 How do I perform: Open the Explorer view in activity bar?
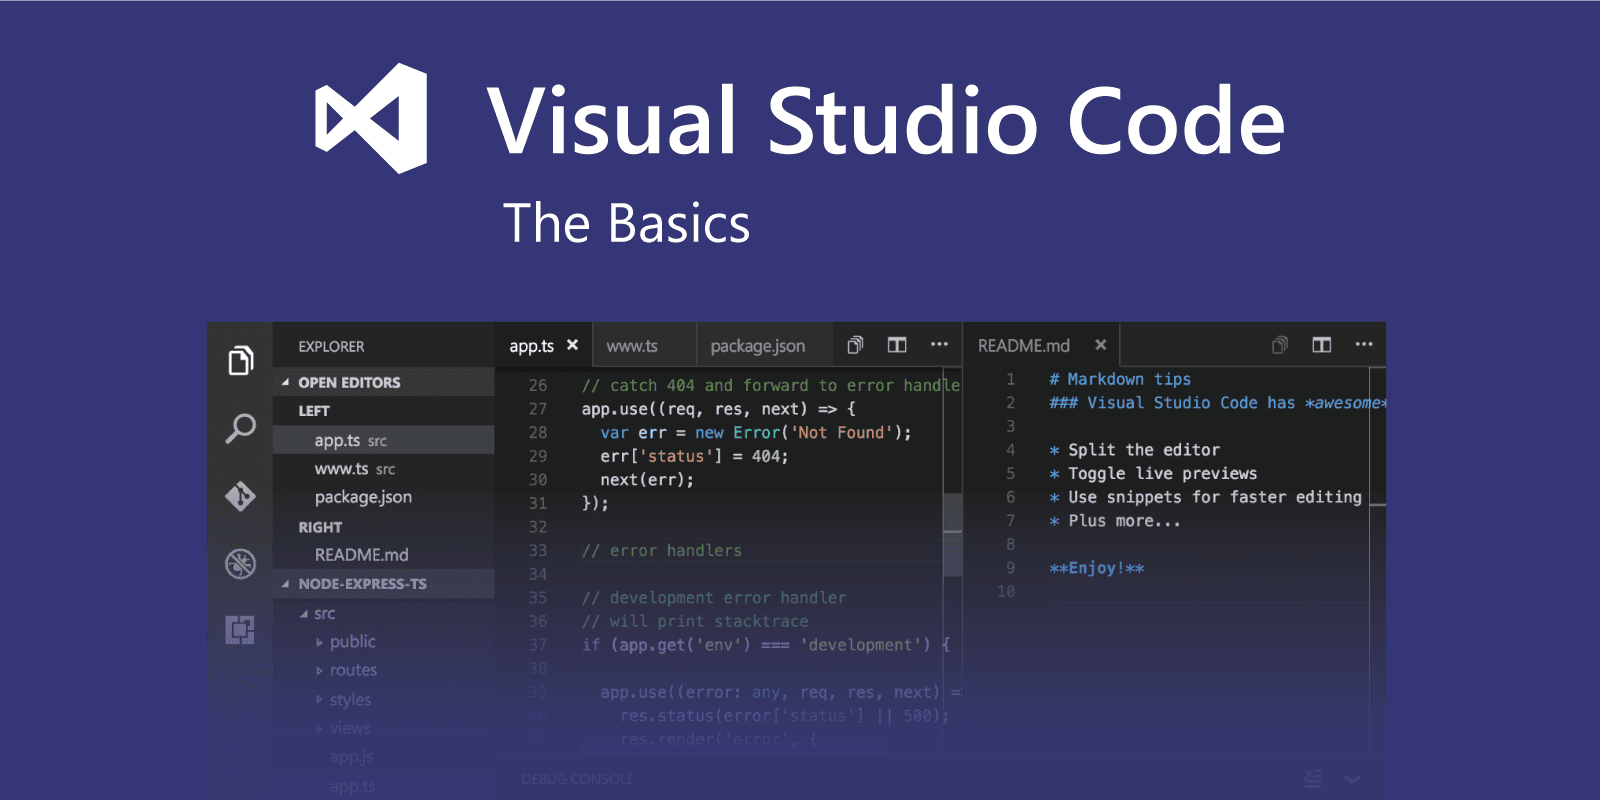click(240, 360)
